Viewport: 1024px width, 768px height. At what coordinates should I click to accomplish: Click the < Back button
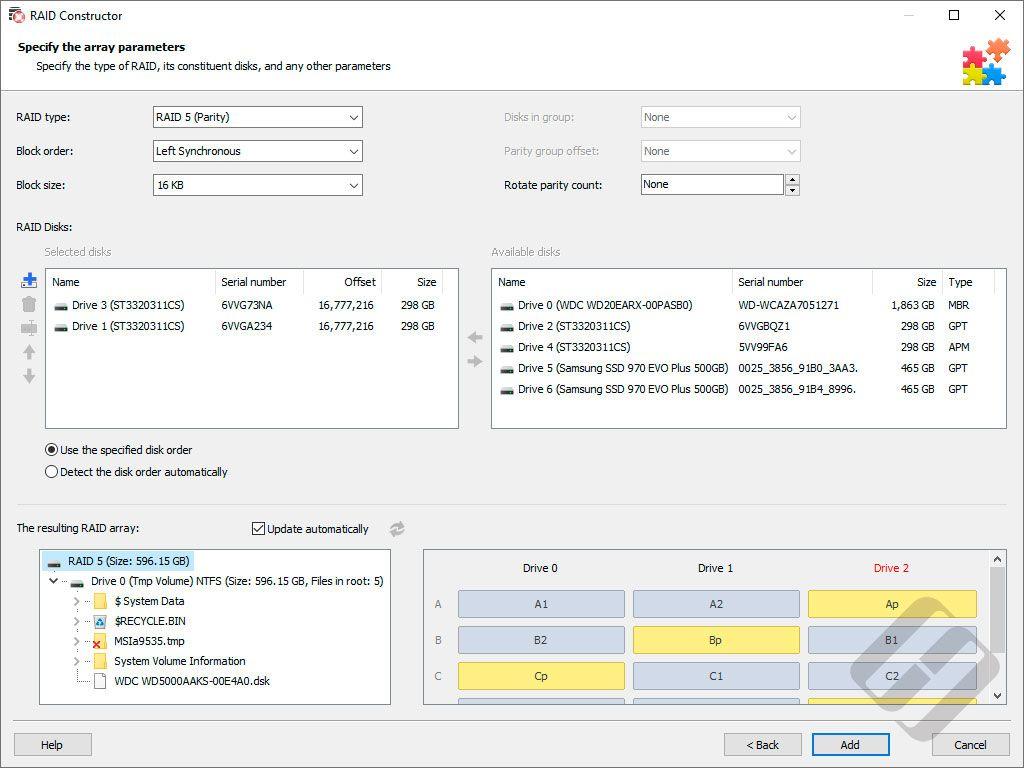763,744
